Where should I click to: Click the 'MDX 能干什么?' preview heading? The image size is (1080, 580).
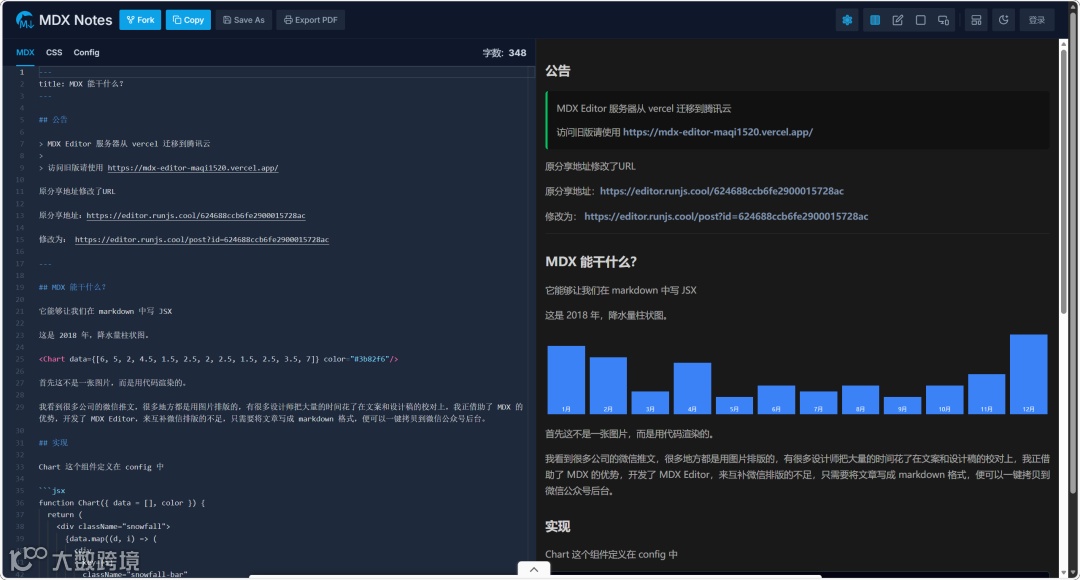[x=591, y=262]
